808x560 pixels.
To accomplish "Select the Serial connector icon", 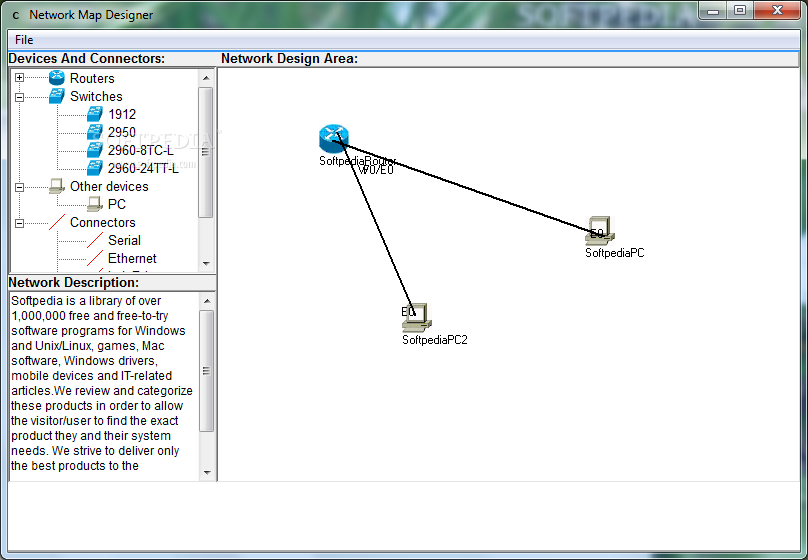I will pyautogui.click(x=95, y=240).
